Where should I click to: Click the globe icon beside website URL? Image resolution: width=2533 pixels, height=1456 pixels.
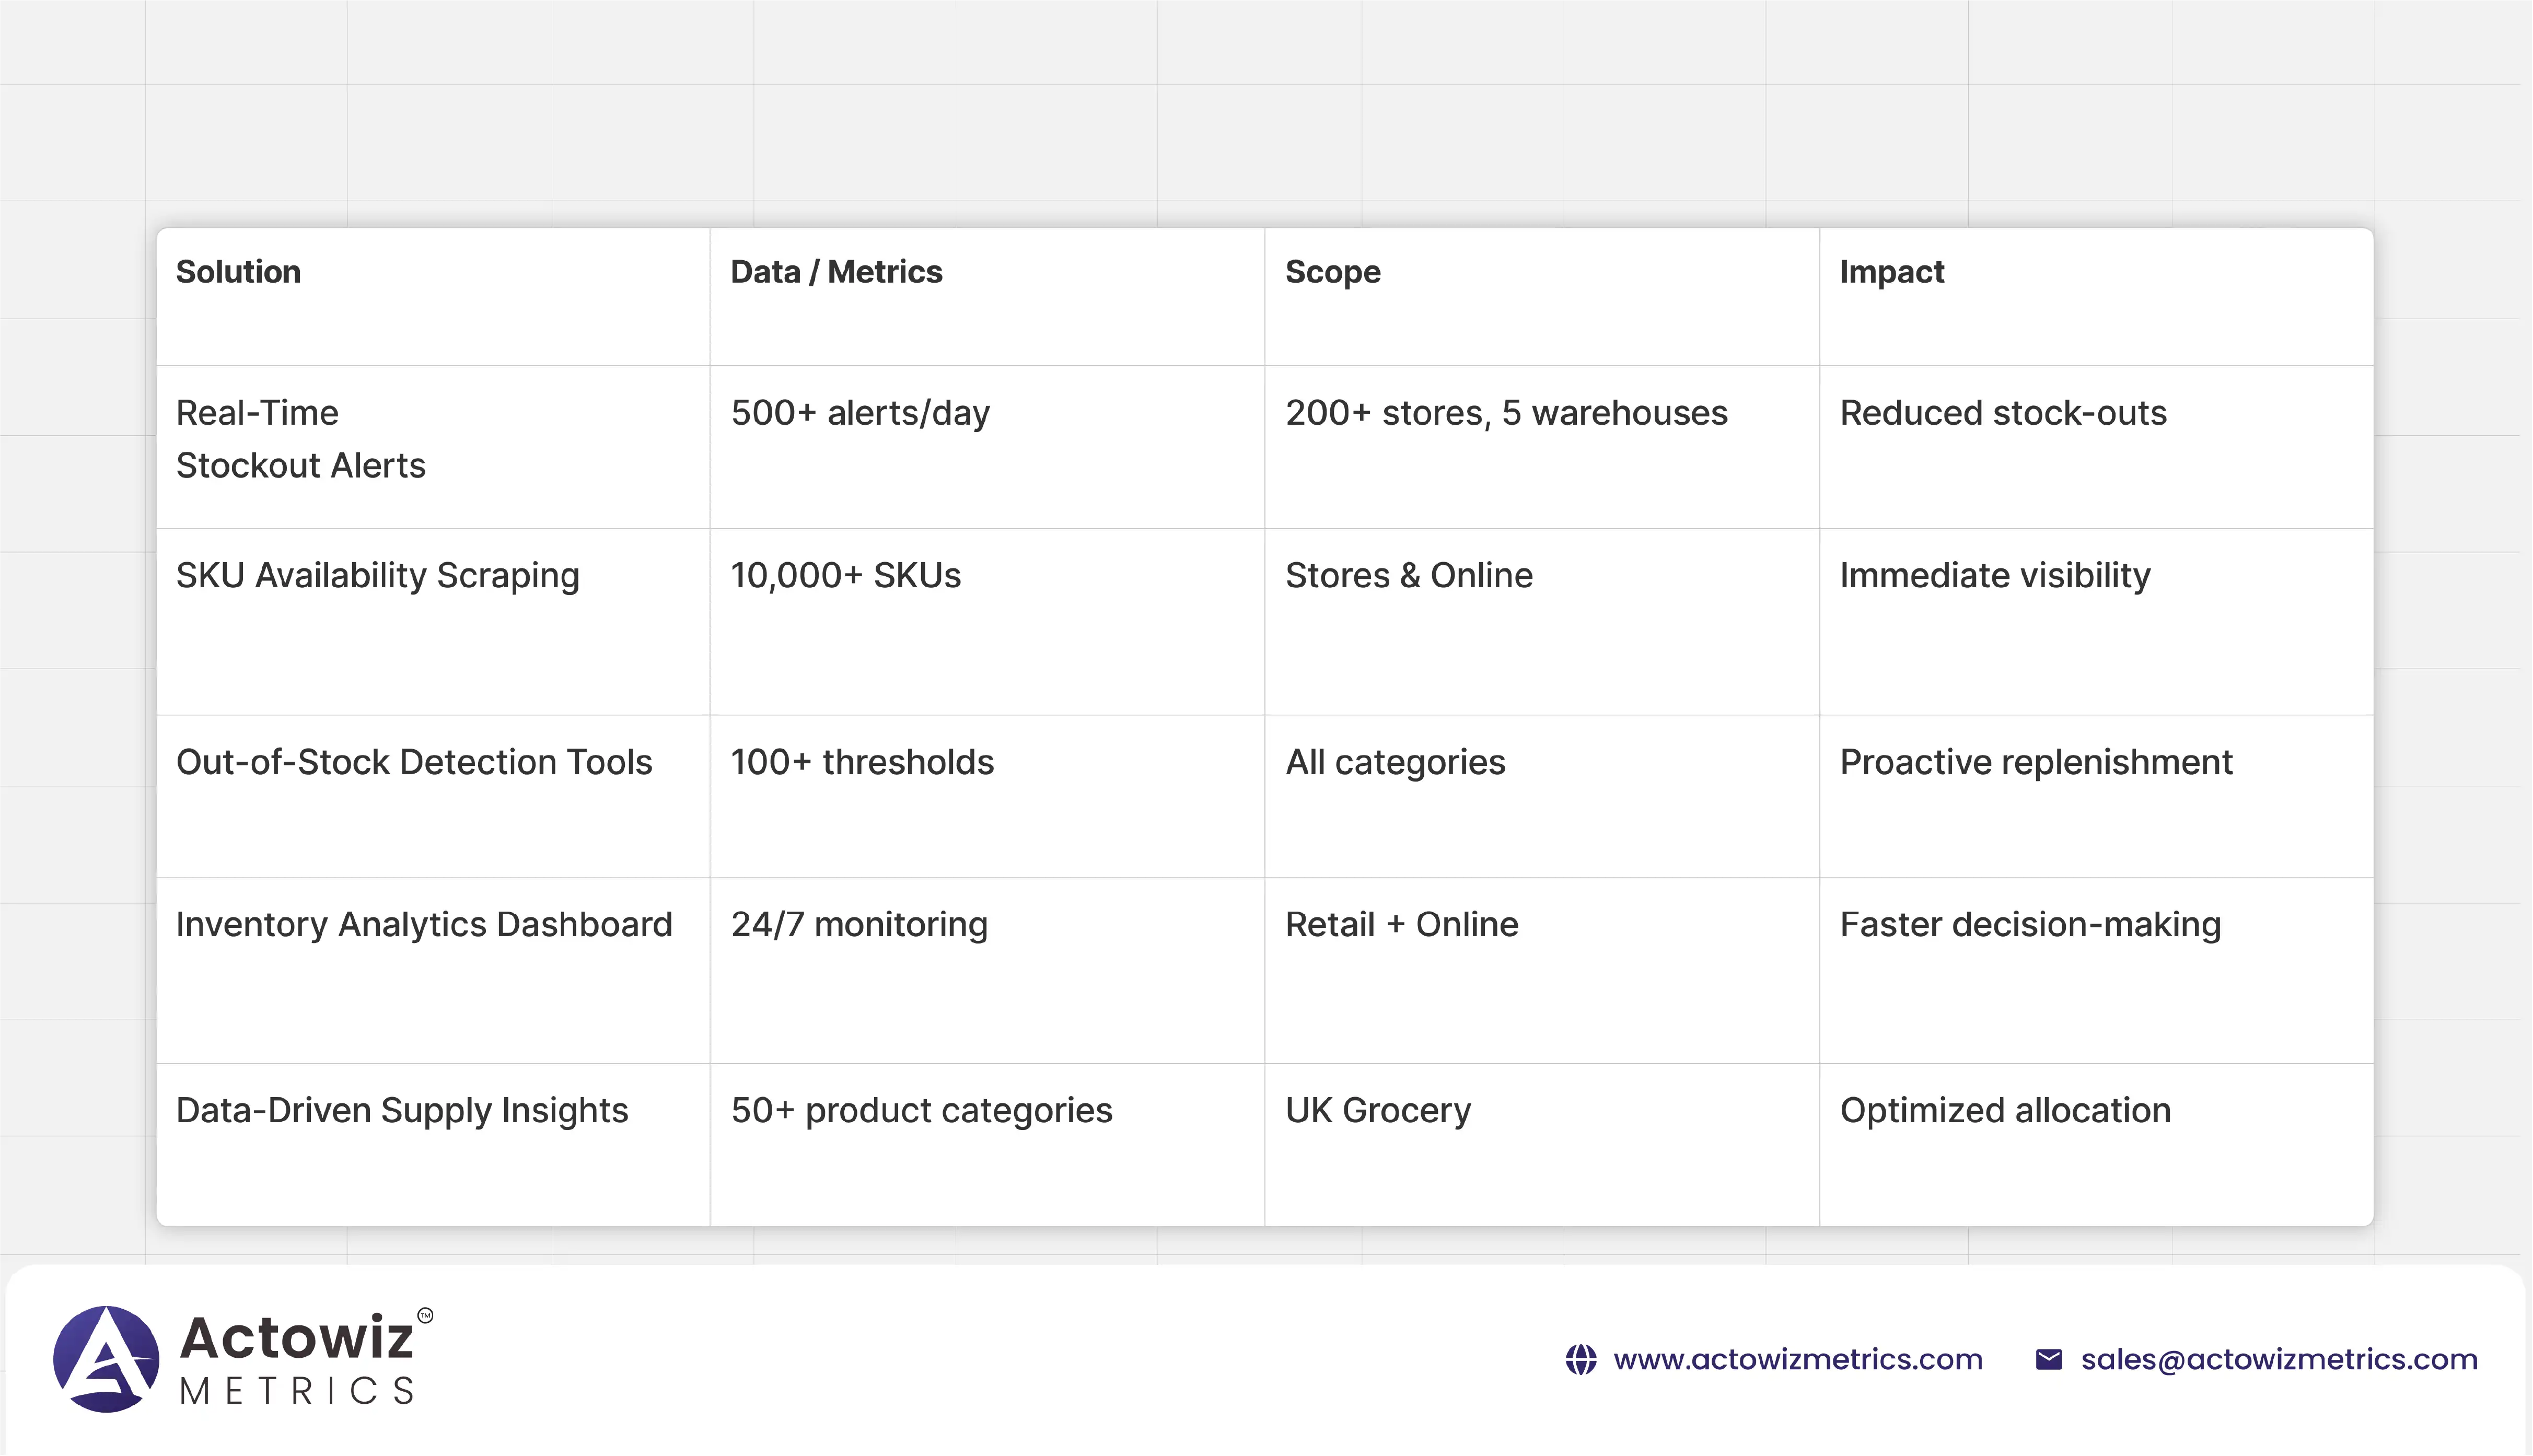click(x=1580, y=1359)
